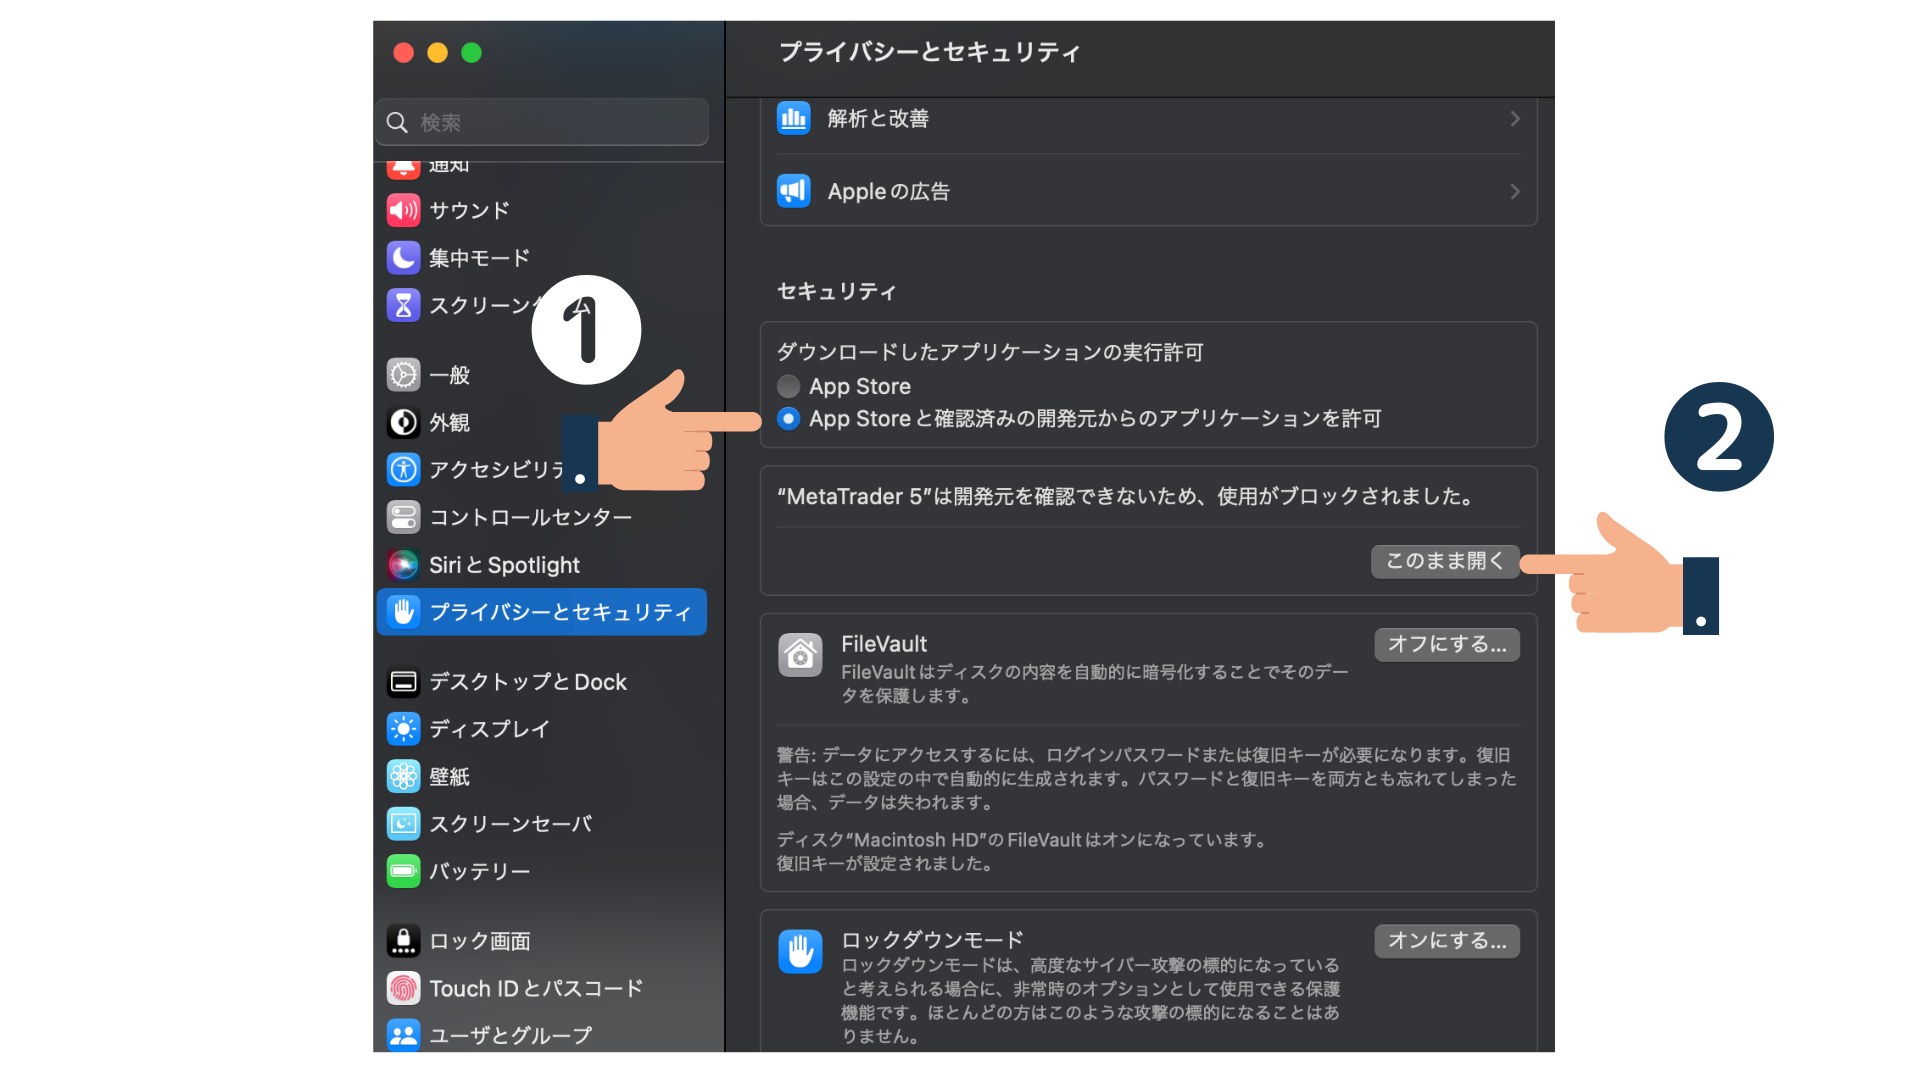The image size is (1920, 1080).
Task: Click the ロック画面 label in sidebar
Action: tap(479, 941)
